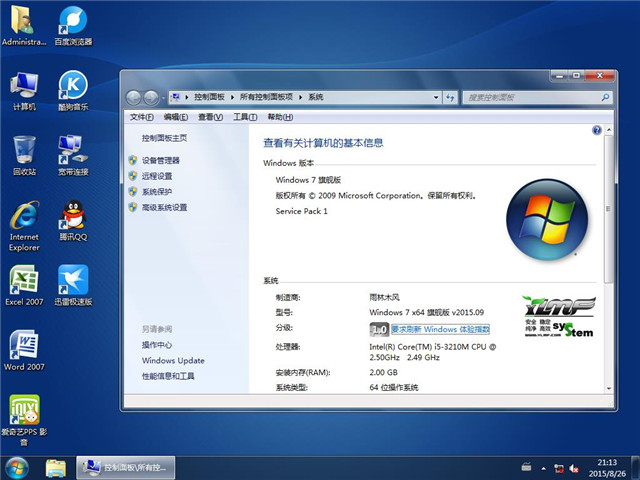
Task: Open the 回收站 recycle bin icon
Action: click(24, 156)
